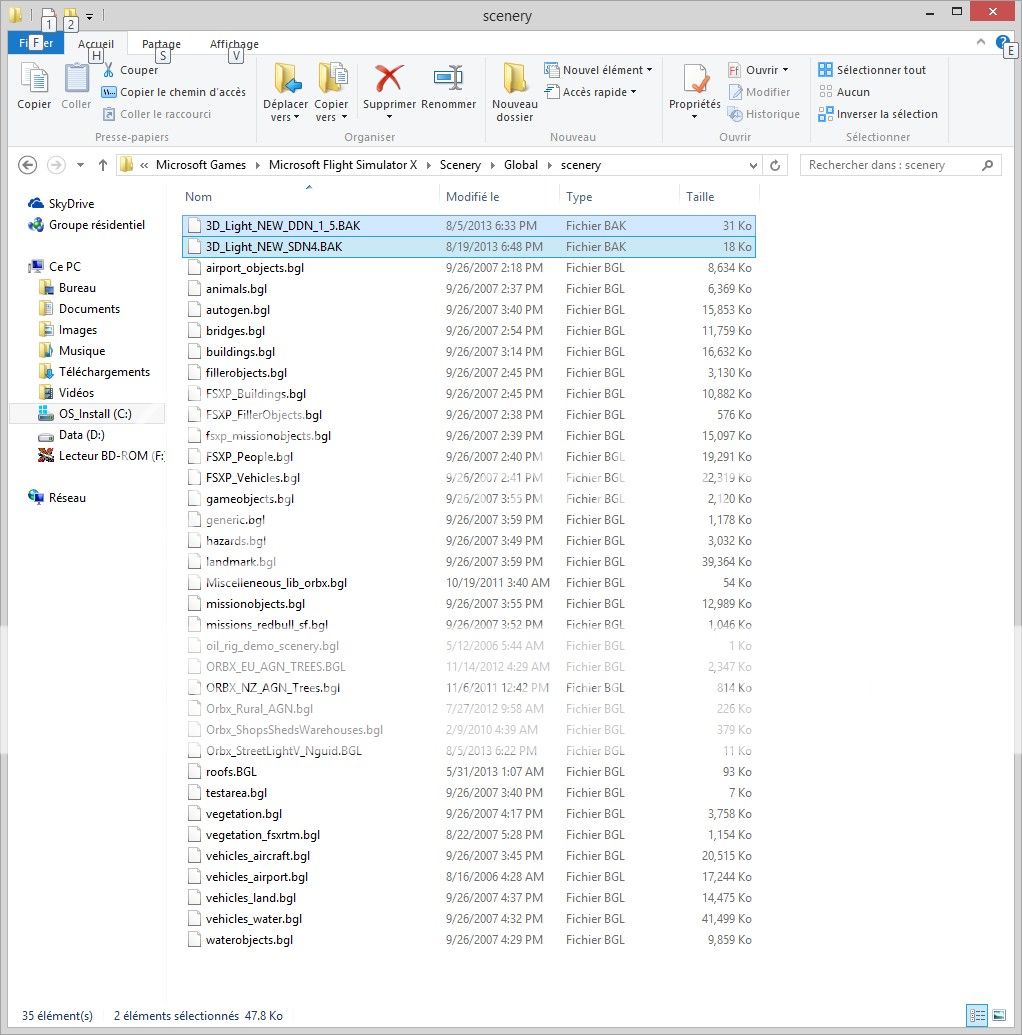Screen dimensions: 1022x1035
Task: Cut the selection with Couper
Action: [x=130, y=70]
